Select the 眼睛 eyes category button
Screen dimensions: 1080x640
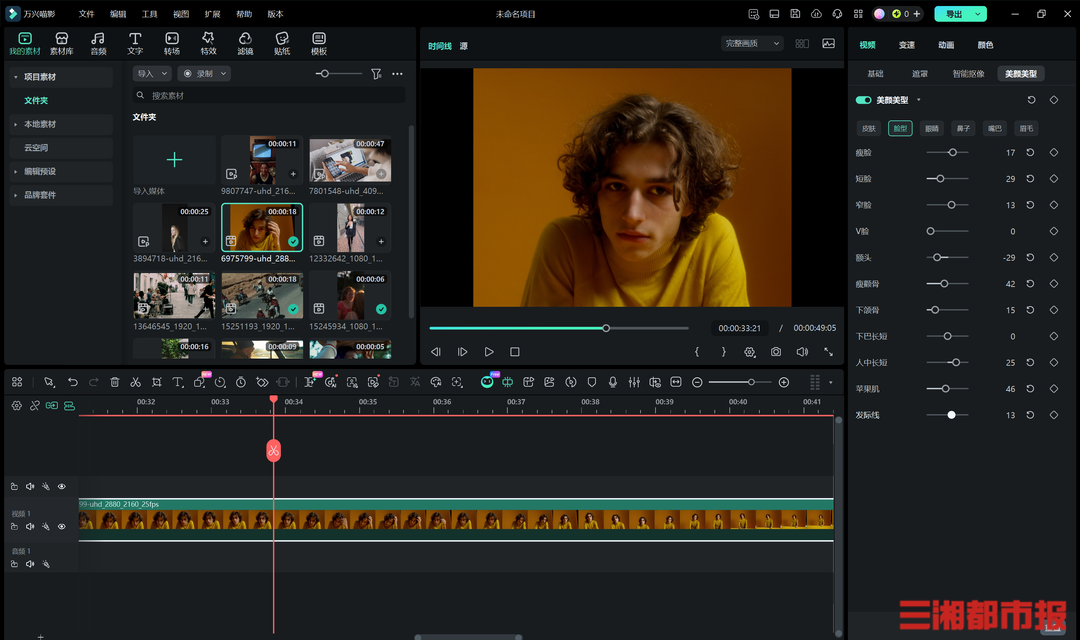point(932,128)
